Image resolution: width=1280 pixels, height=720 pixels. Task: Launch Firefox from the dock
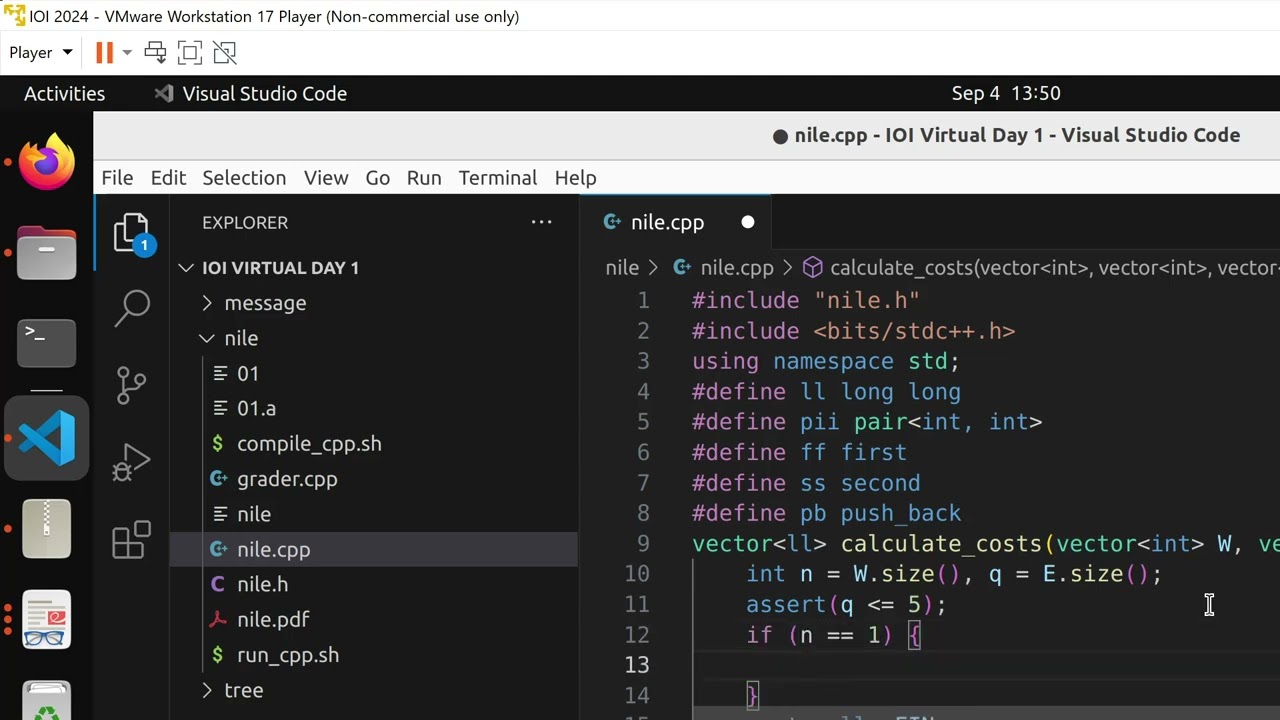47,163
